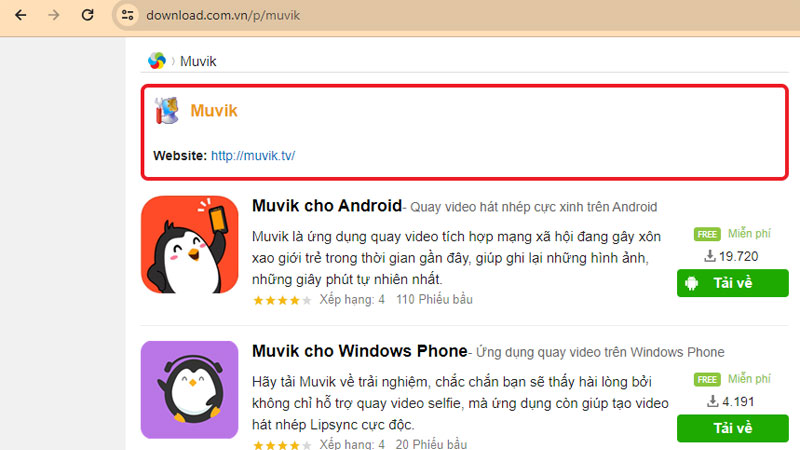Click the orange Muvik publisher title
The width and height of the screenshot is (800, 450).
click(214, 111)
